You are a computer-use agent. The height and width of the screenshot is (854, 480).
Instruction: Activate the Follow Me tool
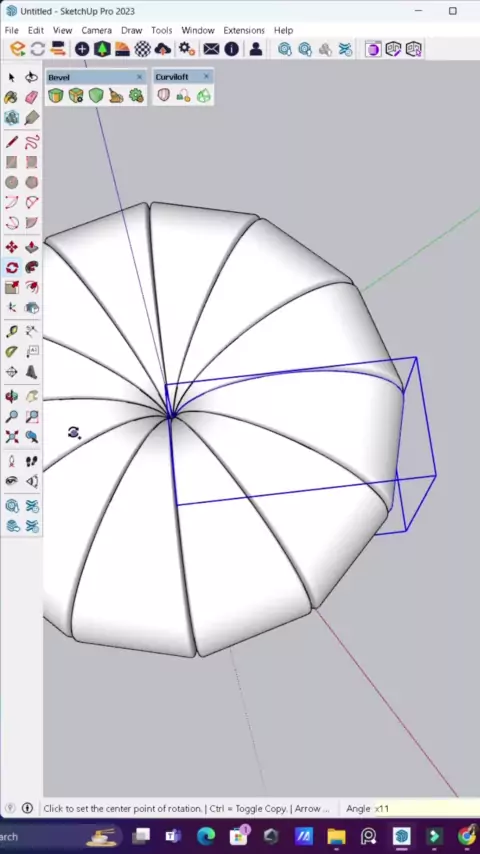tap(32, 267)
